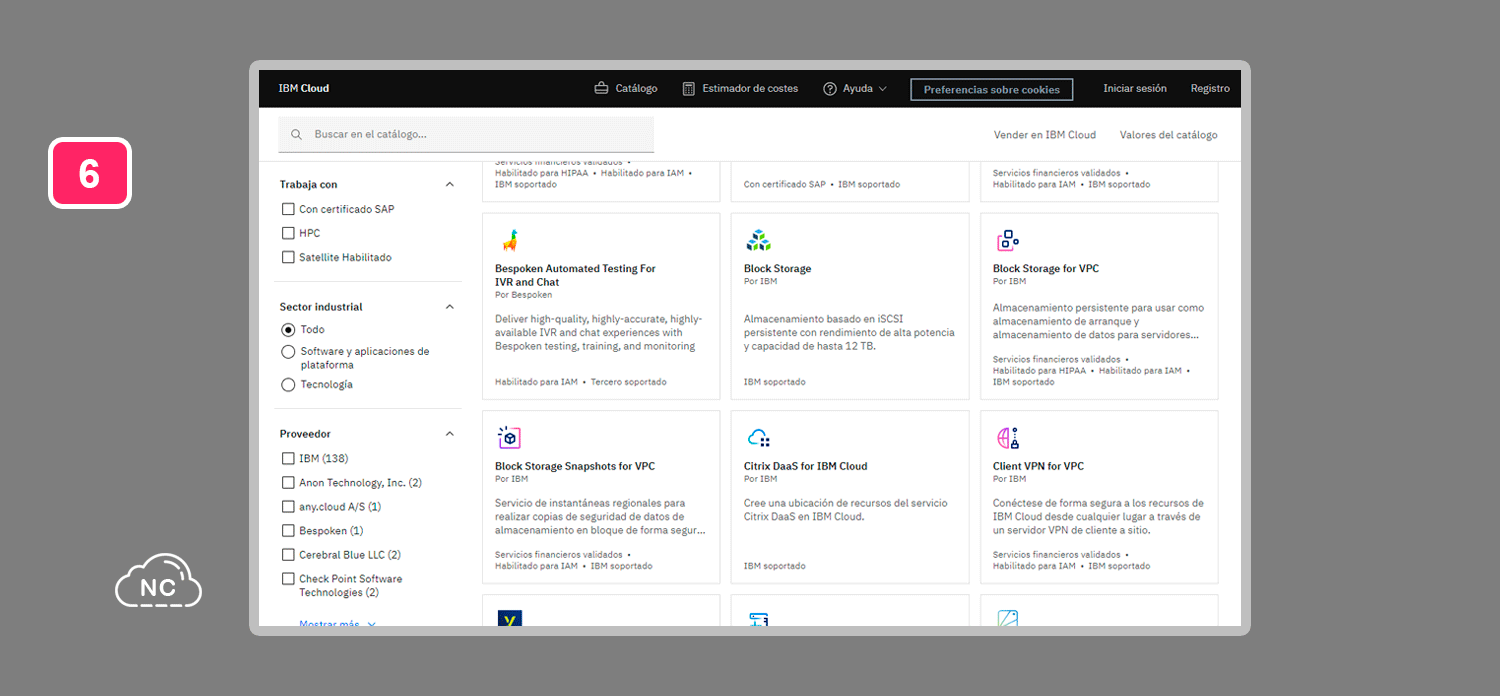Click Iniciar sesión in the header
Image resolution: width=1500 pixels, height=696 pixels.
[1135, 88]
